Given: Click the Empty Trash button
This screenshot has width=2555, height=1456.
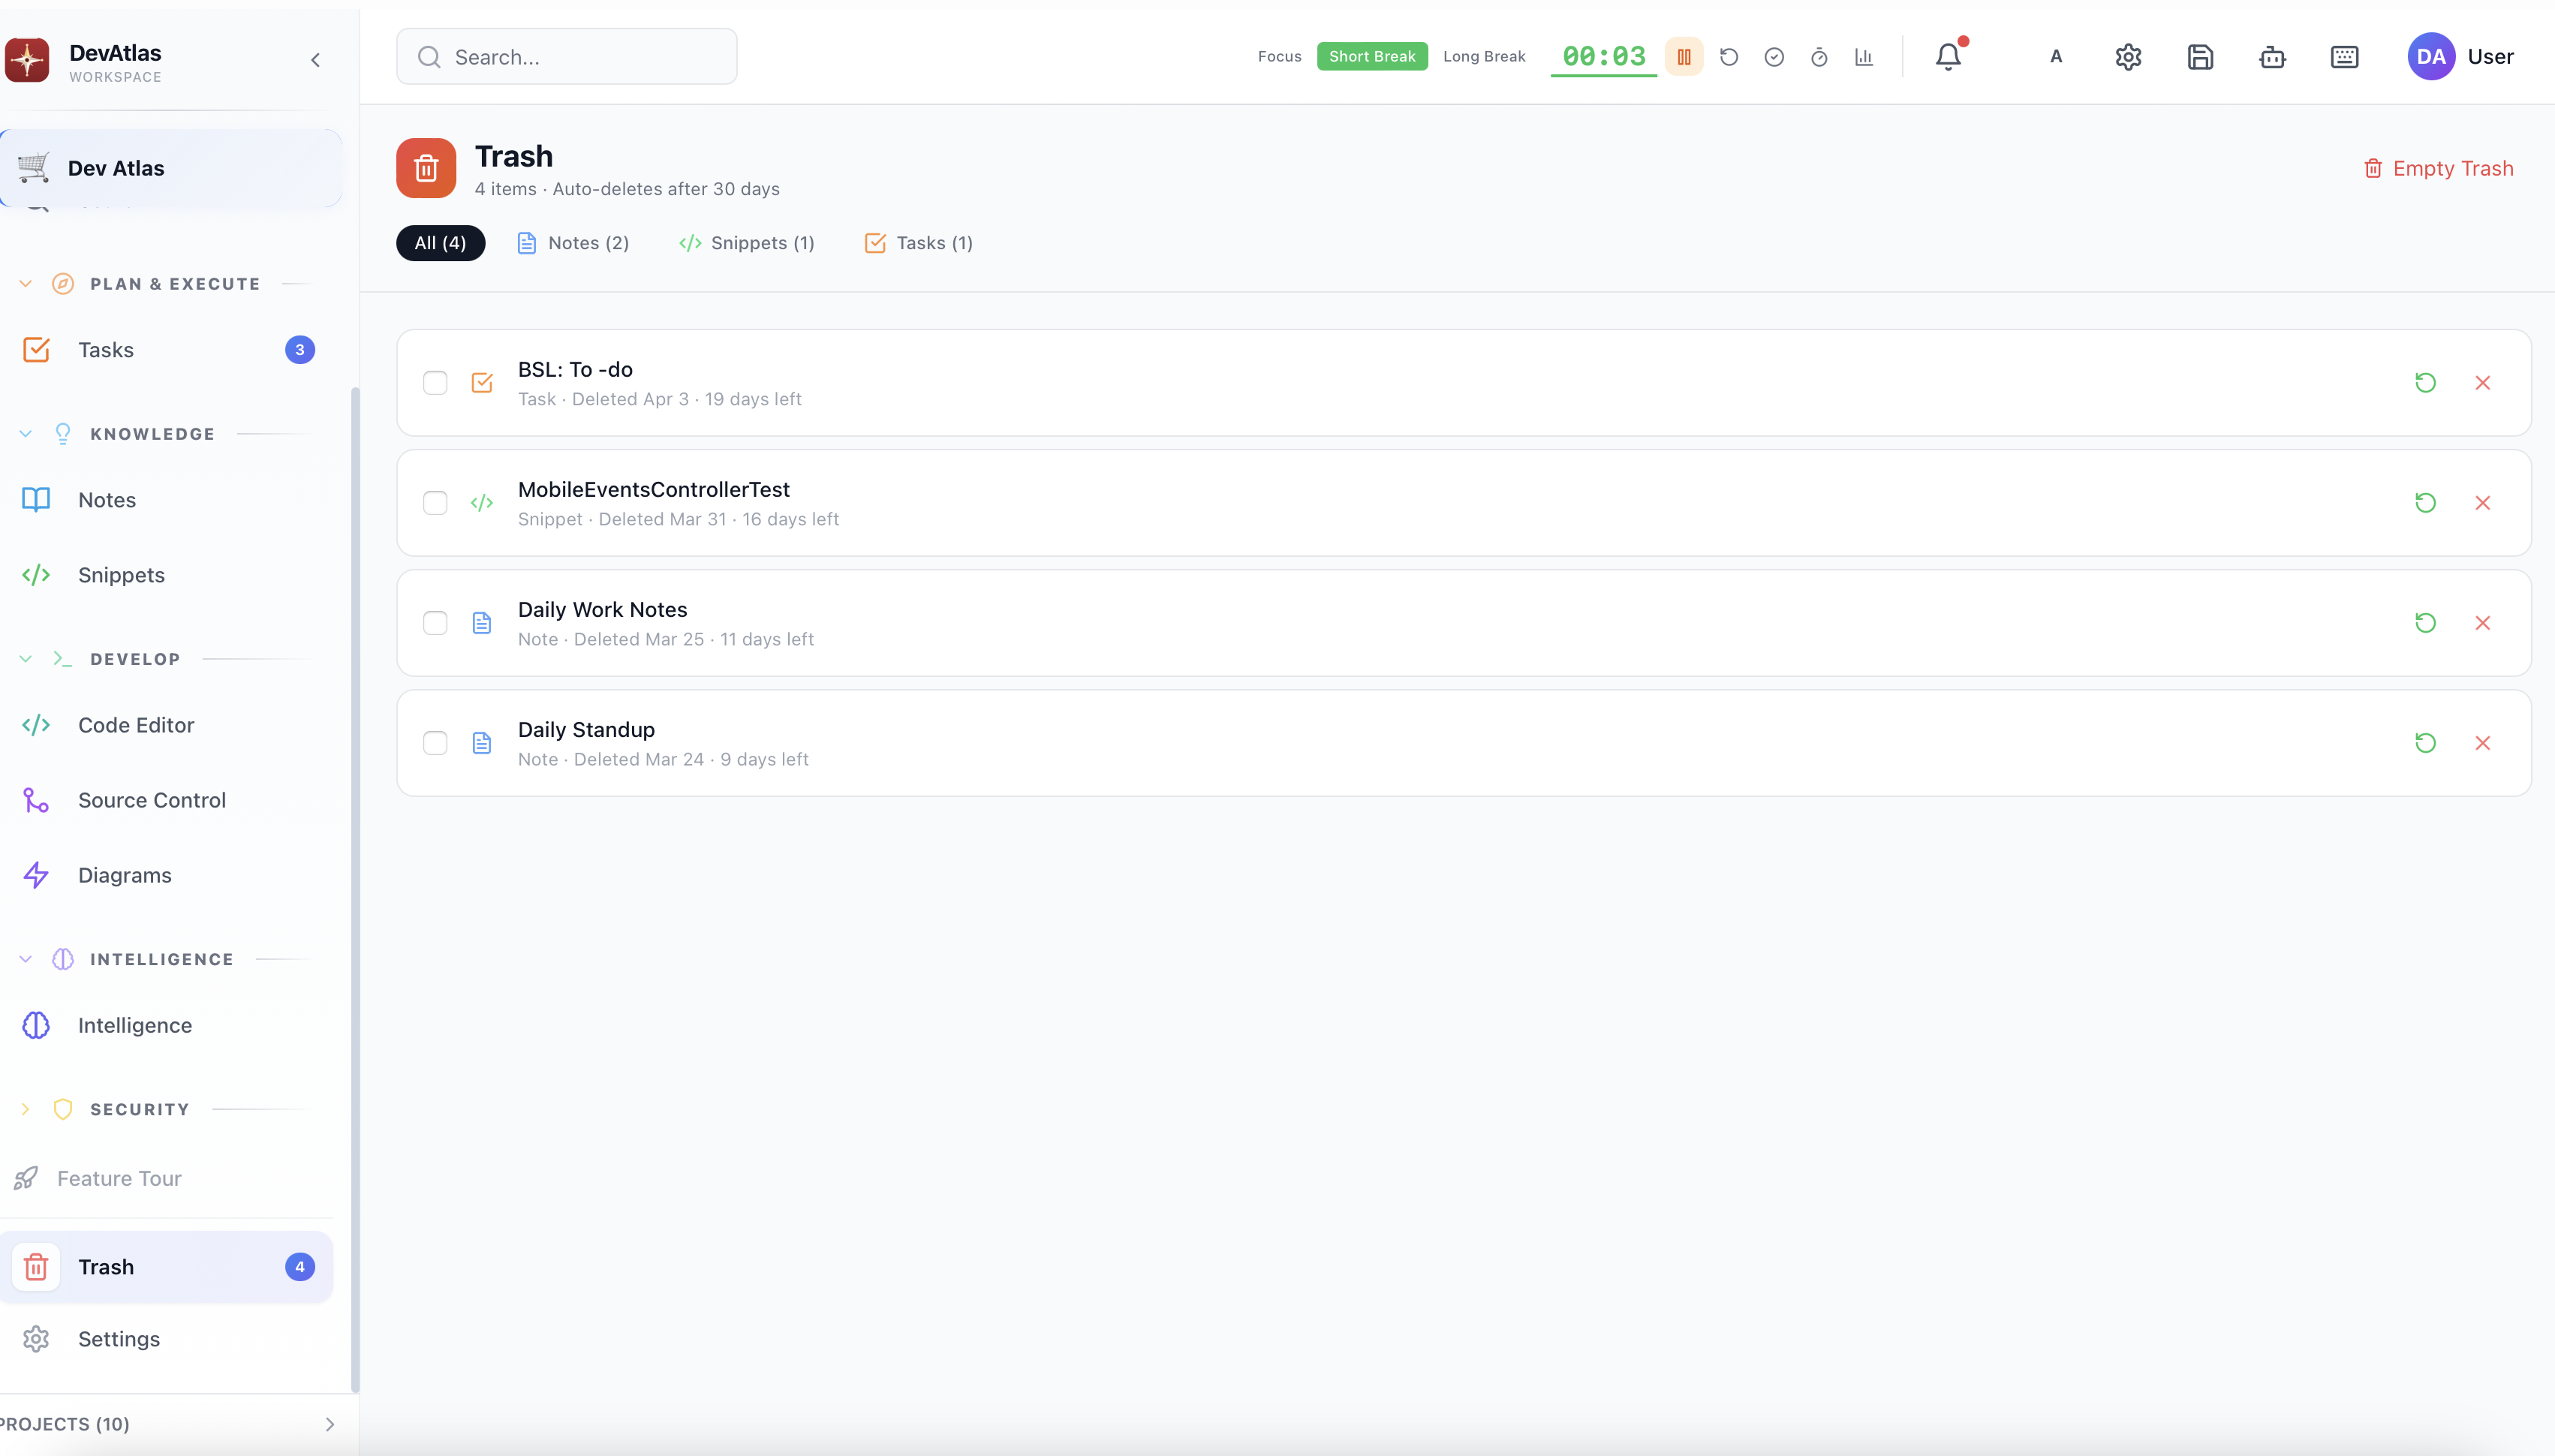Looking at the screenshot, I should [x=2438, y=168].
